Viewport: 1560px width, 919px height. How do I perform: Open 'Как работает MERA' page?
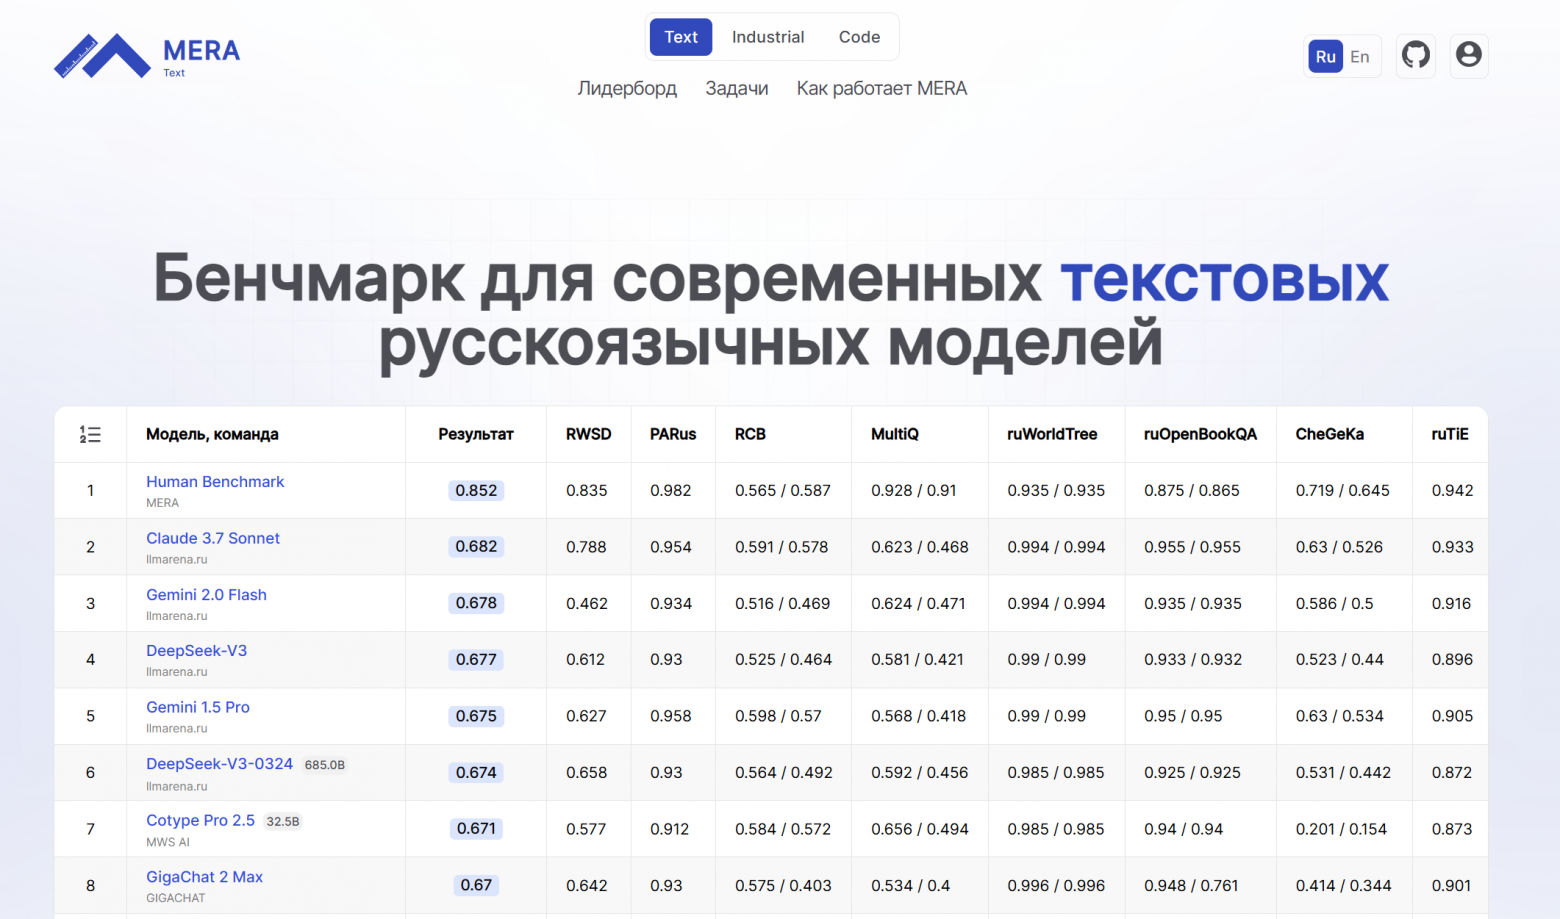tap(881, 88)
